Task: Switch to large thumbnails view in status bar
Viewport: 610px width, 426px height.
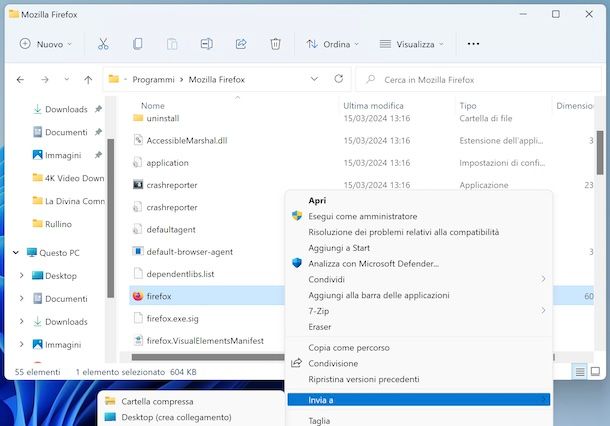Action: [x=594, y=371]
